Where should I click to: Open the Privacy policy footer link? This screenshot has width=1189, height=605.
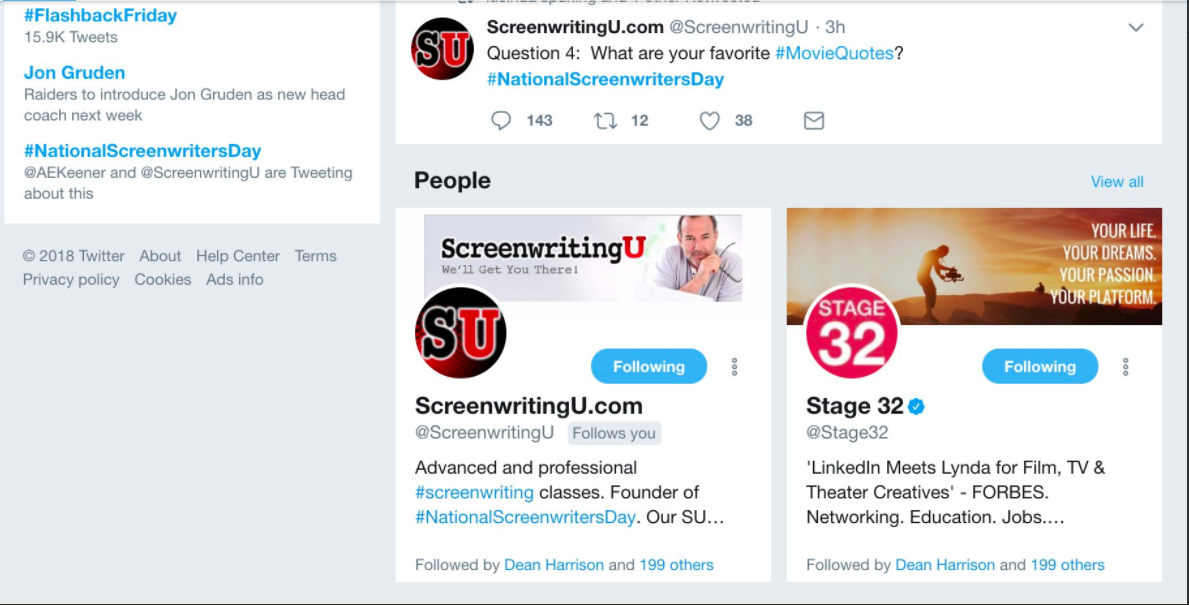[70, 279]
